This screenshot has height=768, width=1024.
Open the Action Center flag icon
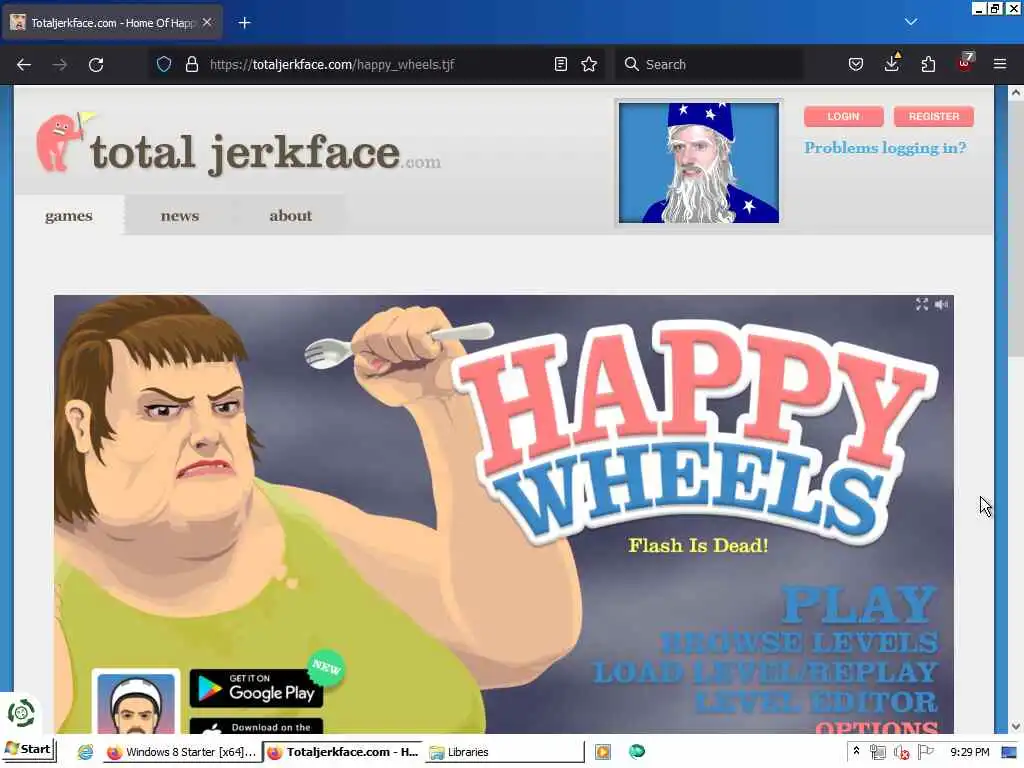[926, 752]
